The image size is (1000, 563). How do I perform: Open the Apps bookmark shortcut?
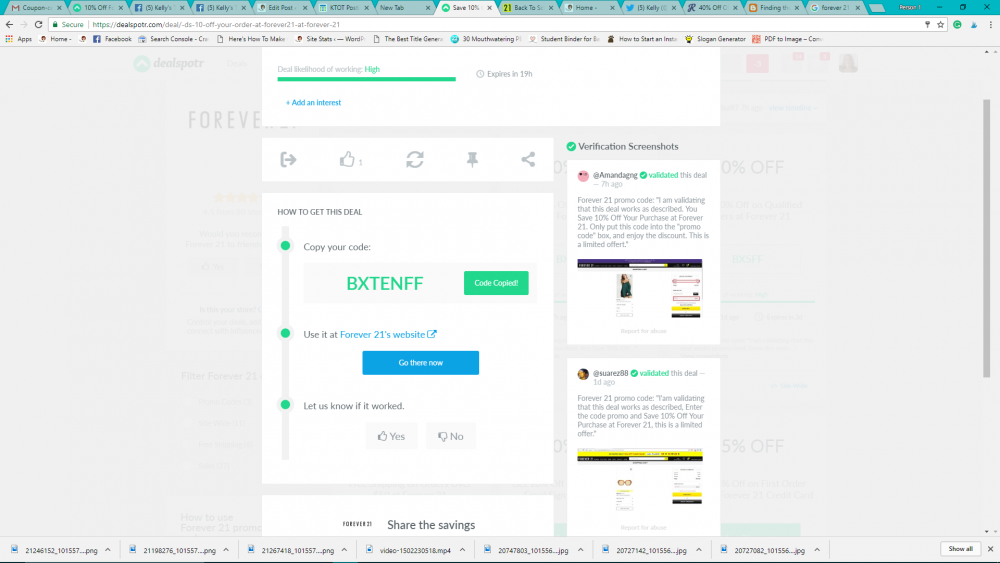(x=18, y=39)
